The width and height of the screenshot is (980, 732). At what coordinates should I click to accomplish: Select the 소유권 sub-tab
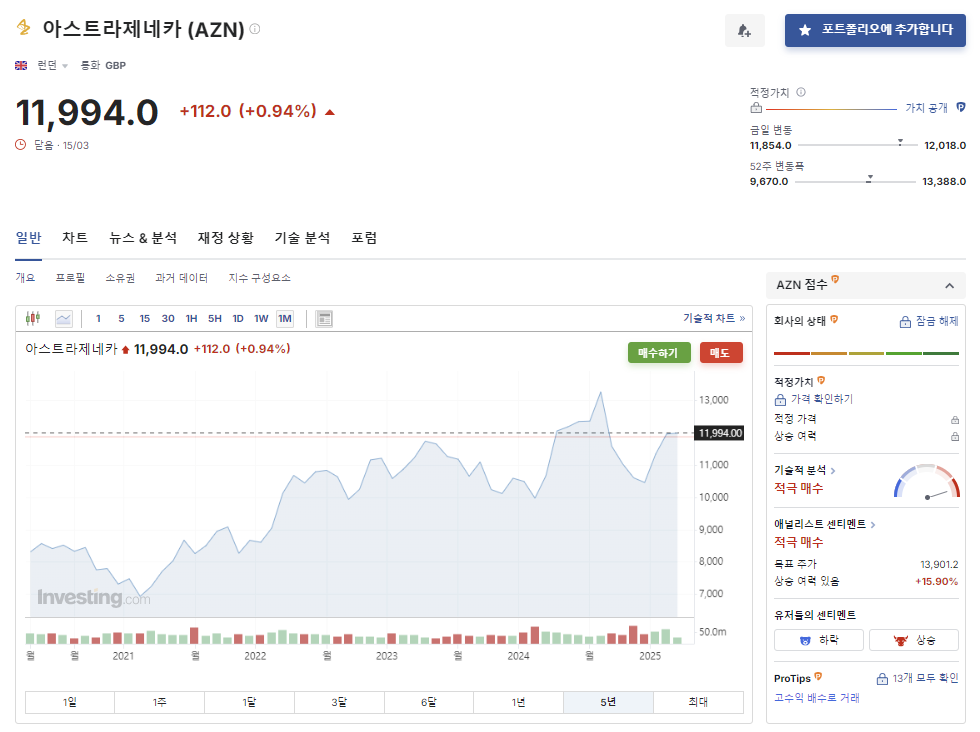120,278
